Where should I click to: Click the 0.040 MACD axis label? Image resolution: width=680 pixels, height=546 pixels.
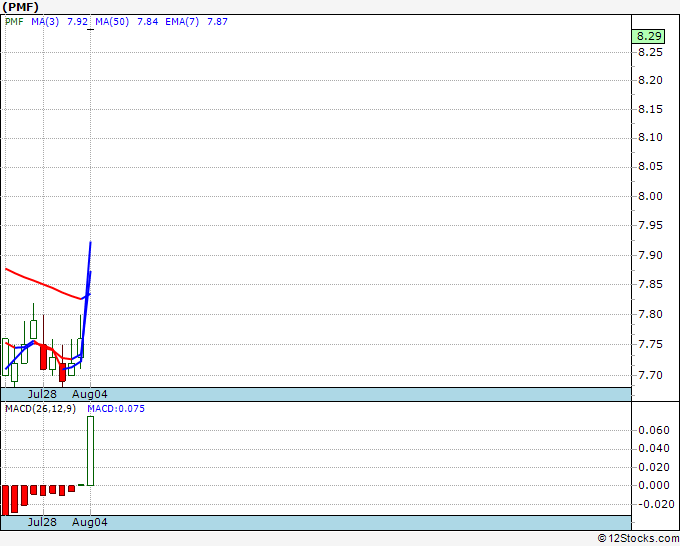tap(654, 448)
